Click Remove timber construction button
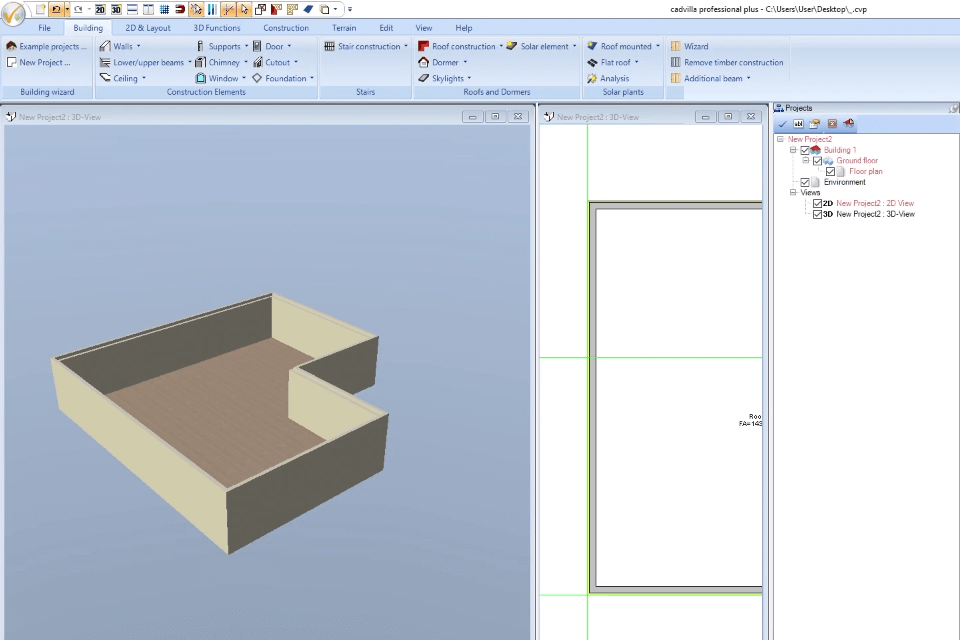 pyautogui.click(x=727, y=62)
